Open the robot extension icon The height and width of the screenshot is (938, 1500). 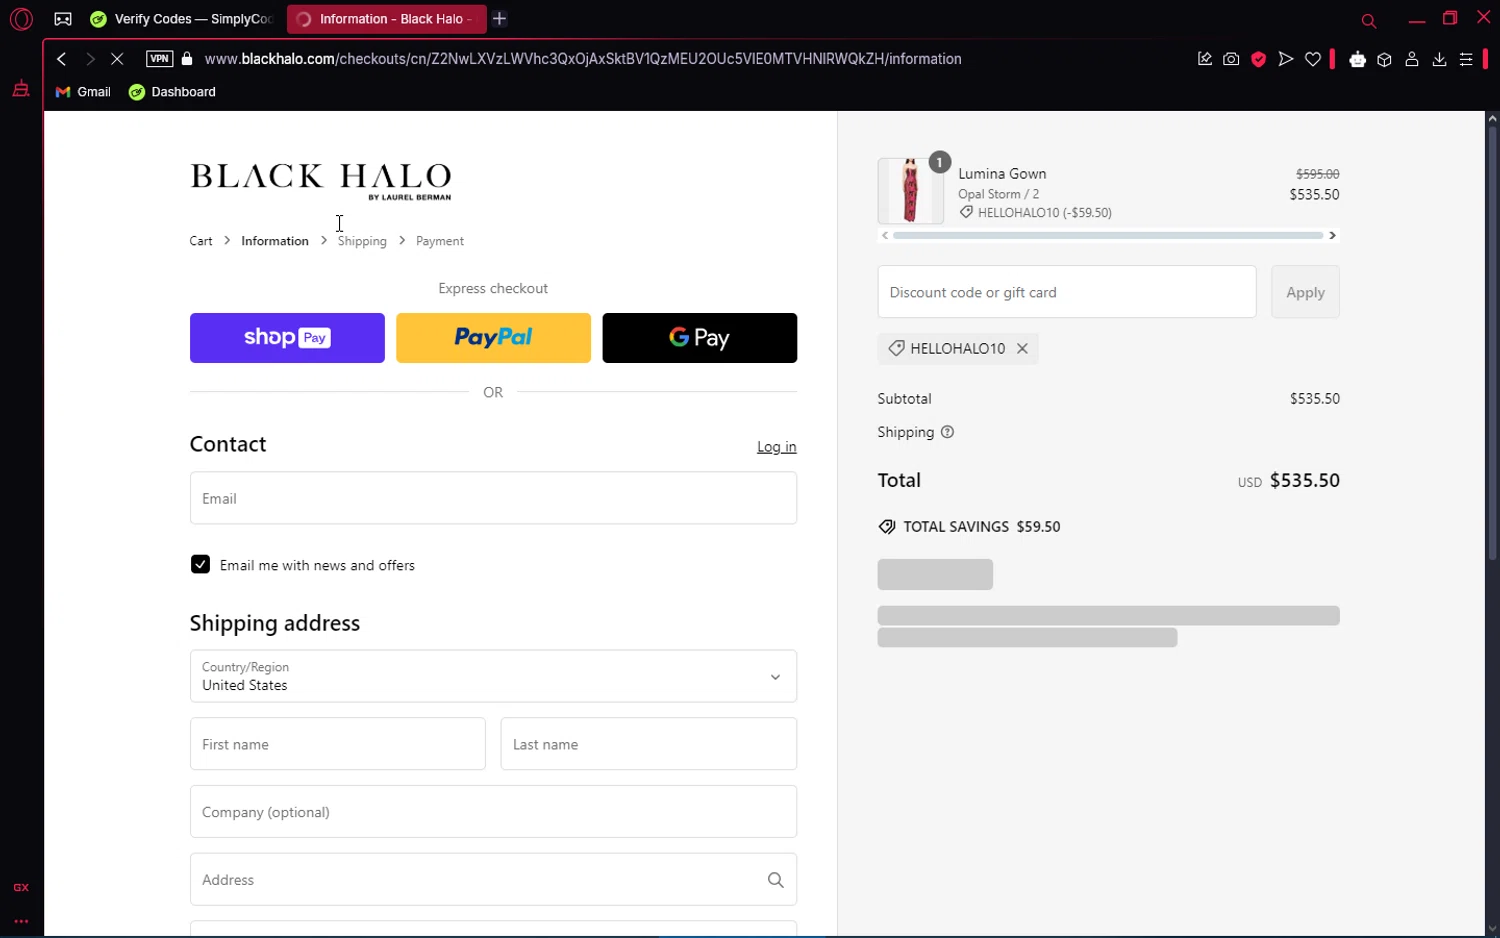click(x=1357, y=59)
